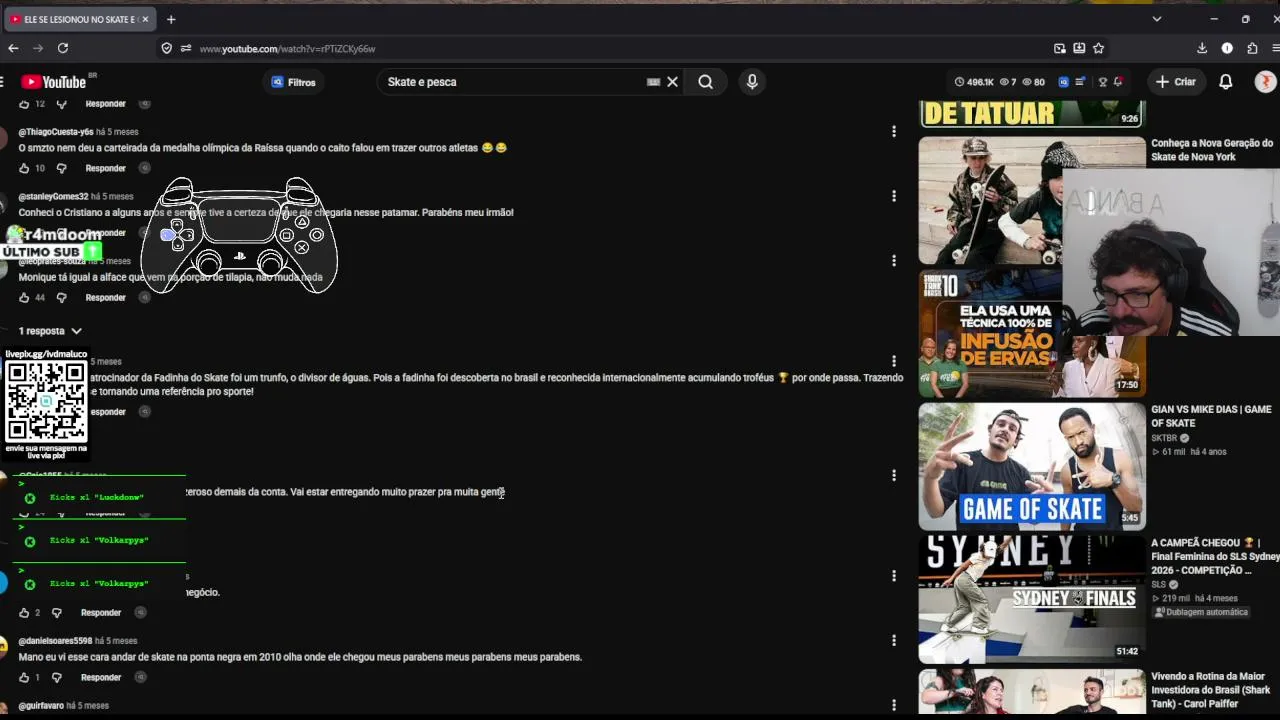1280x720 pixels.
Task: Open the New York skate kids thumbnail
Action: (1032, 200)
